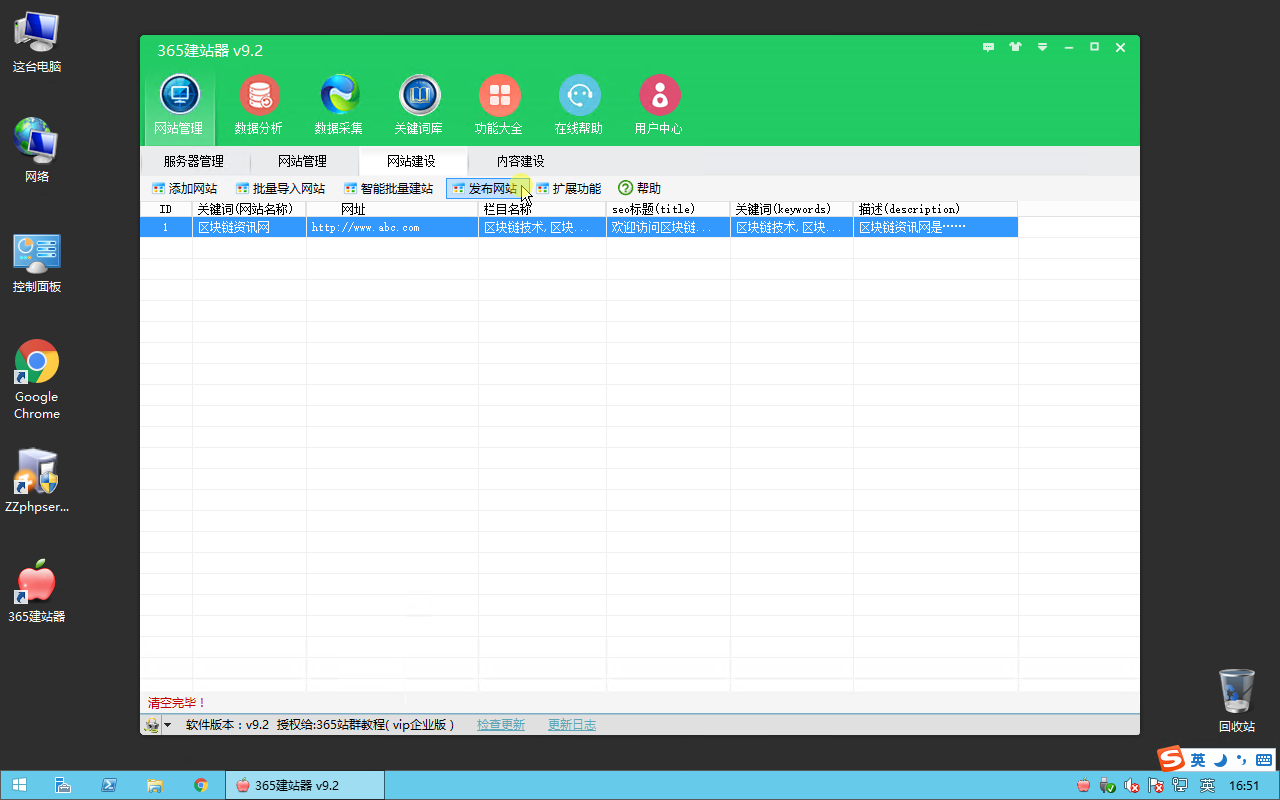
Task: Open the 网络 desktop icon
Action: tap(37, 151)
